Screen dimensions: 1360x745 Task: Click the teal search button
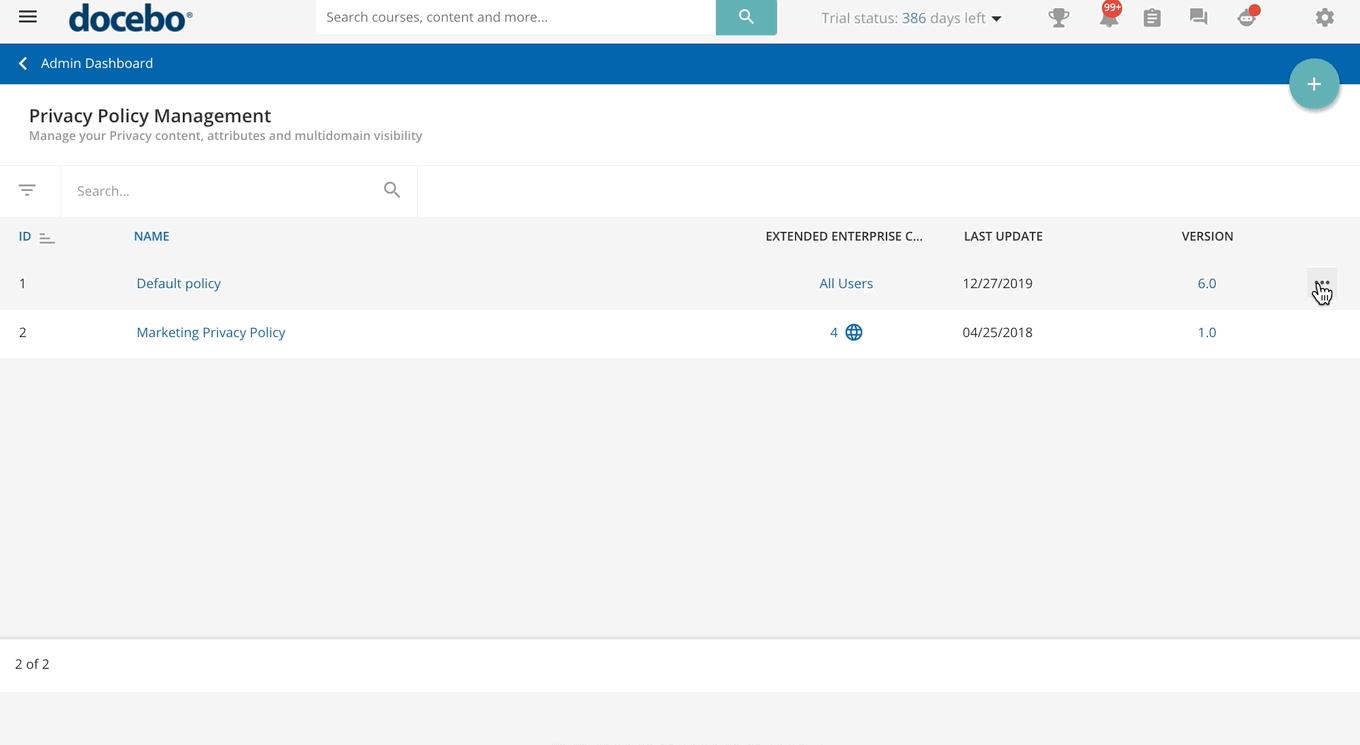(x=746, y=17)
